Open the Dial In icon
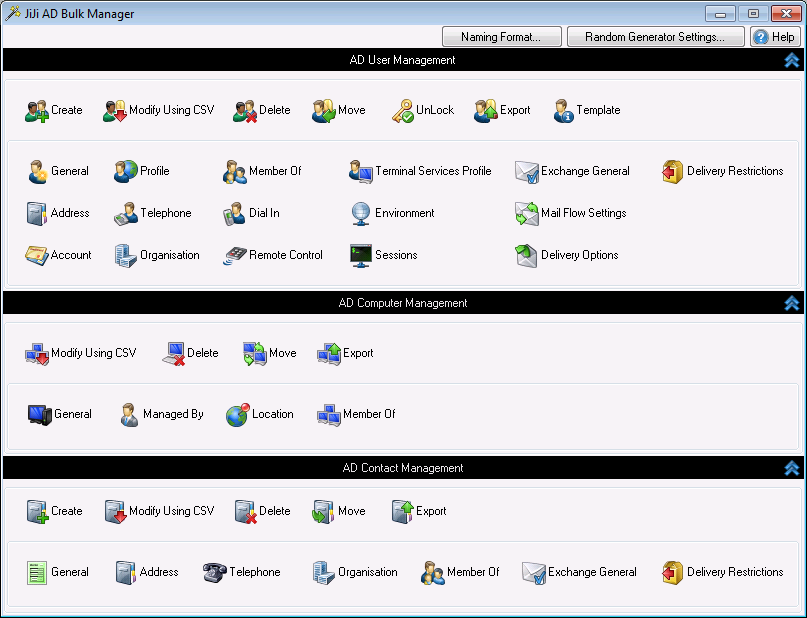The height and width of the screenshot is (618, 807). point(235,214)
